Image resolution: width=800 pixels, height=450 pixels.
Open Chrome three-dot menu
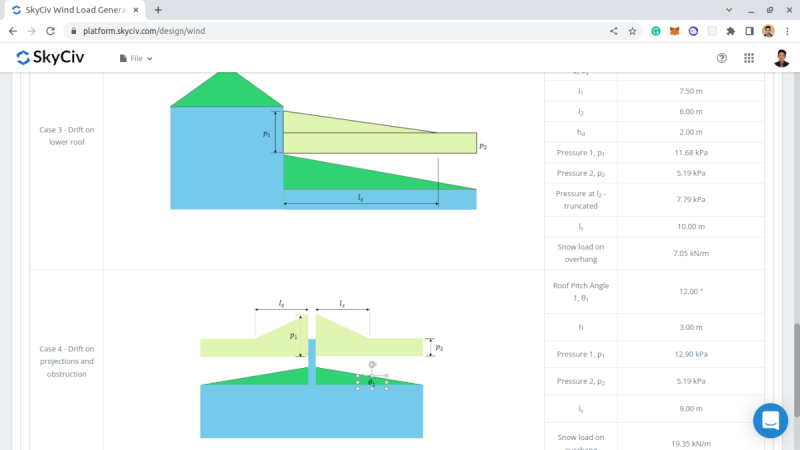[x=787, y=31]
